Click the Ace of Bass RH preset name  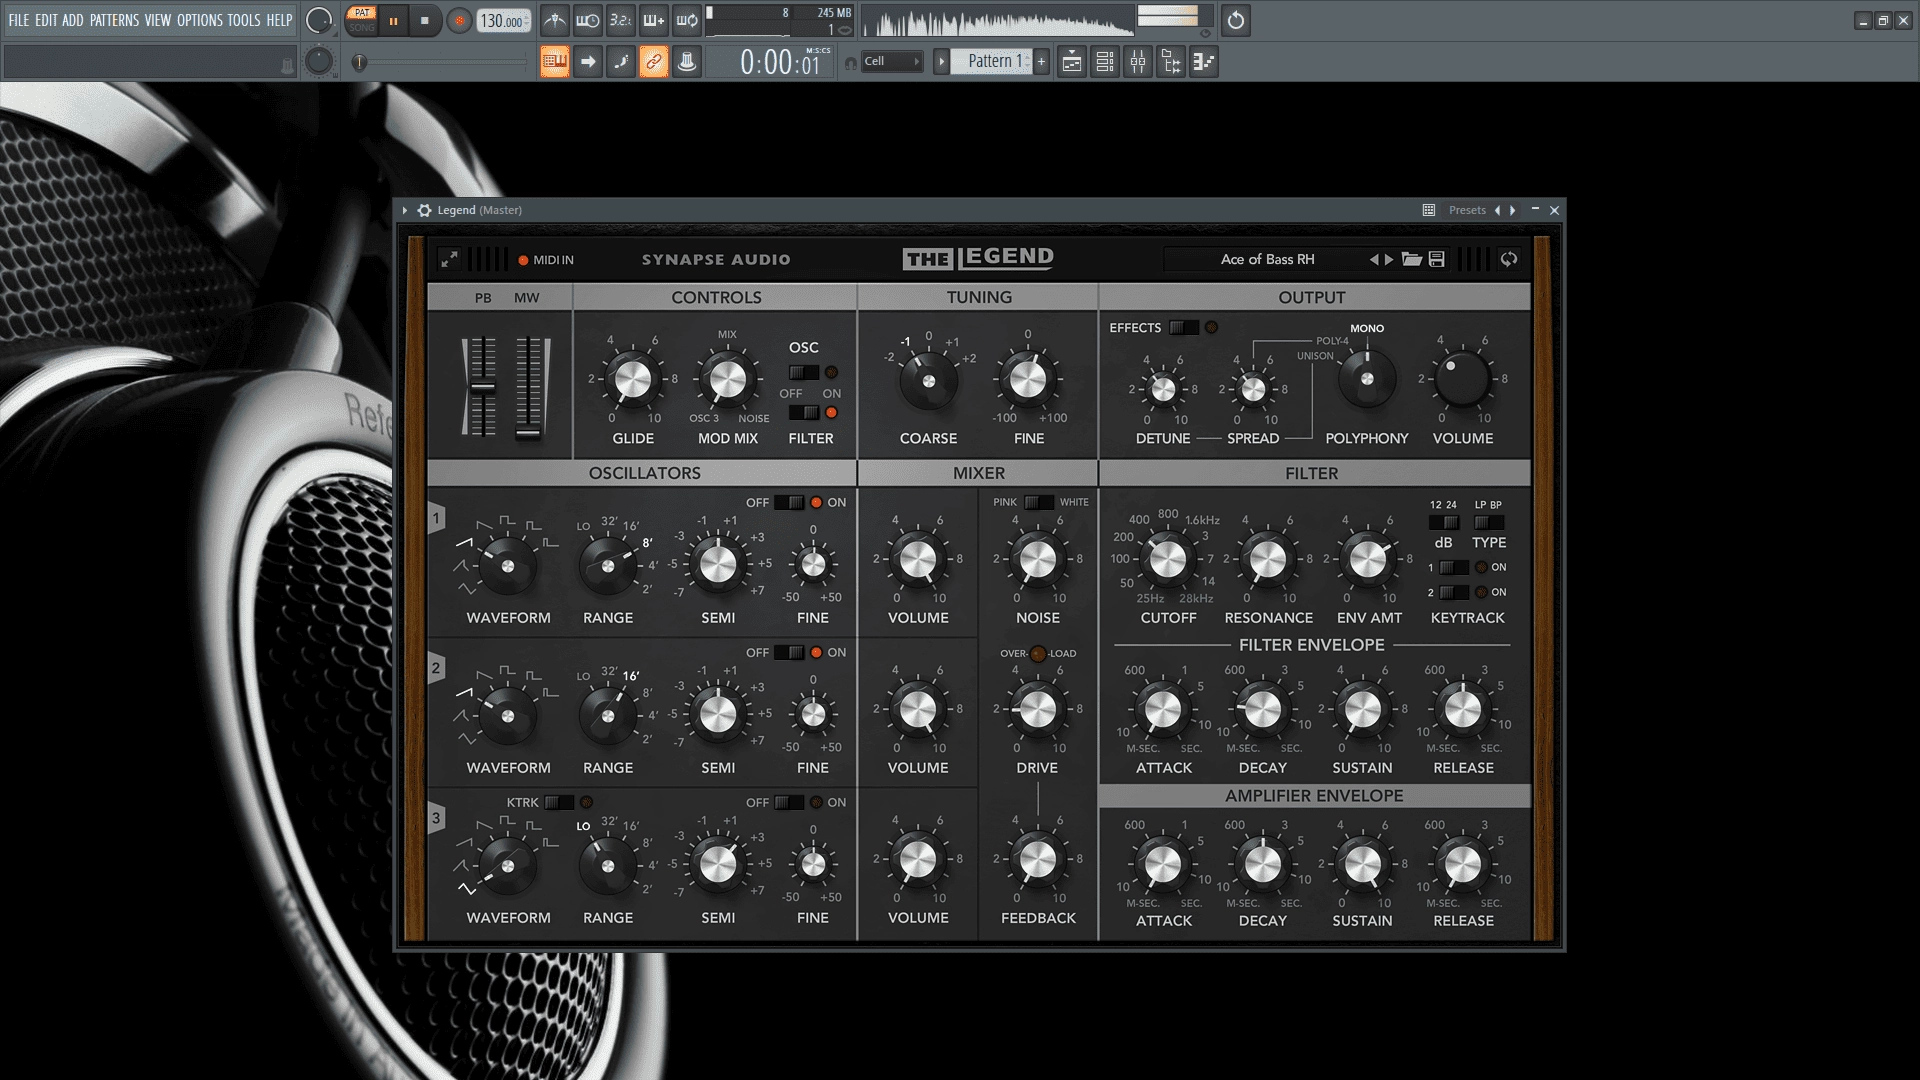pos(1267,259)
